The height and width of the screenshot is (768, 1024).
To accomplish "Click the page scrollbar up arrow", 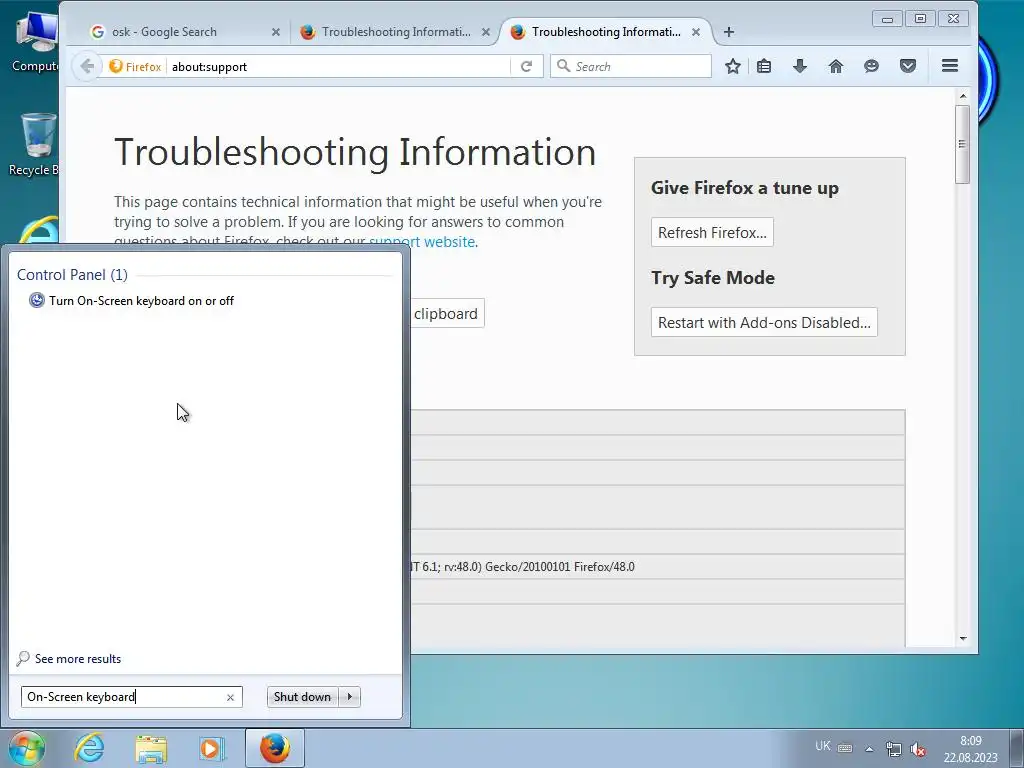I will point(963,96).
